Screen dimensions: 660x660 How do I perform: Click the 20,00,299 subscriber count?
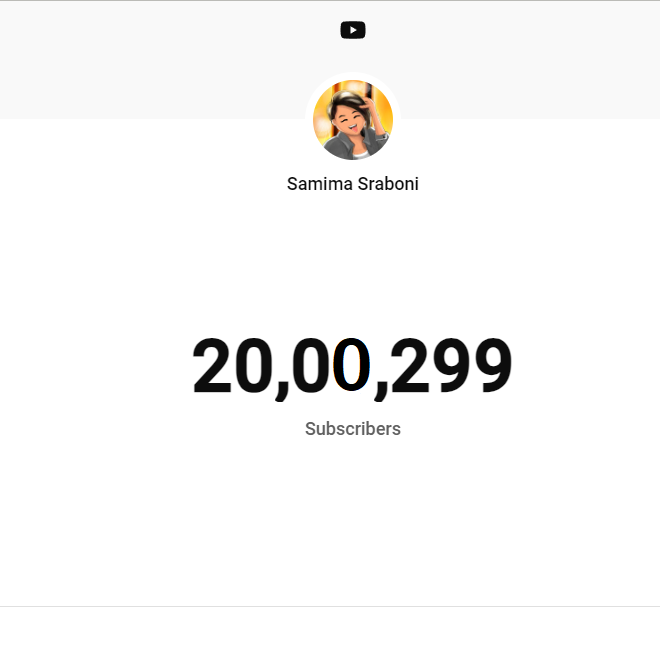pyautogui.click(x=352, y=366)
